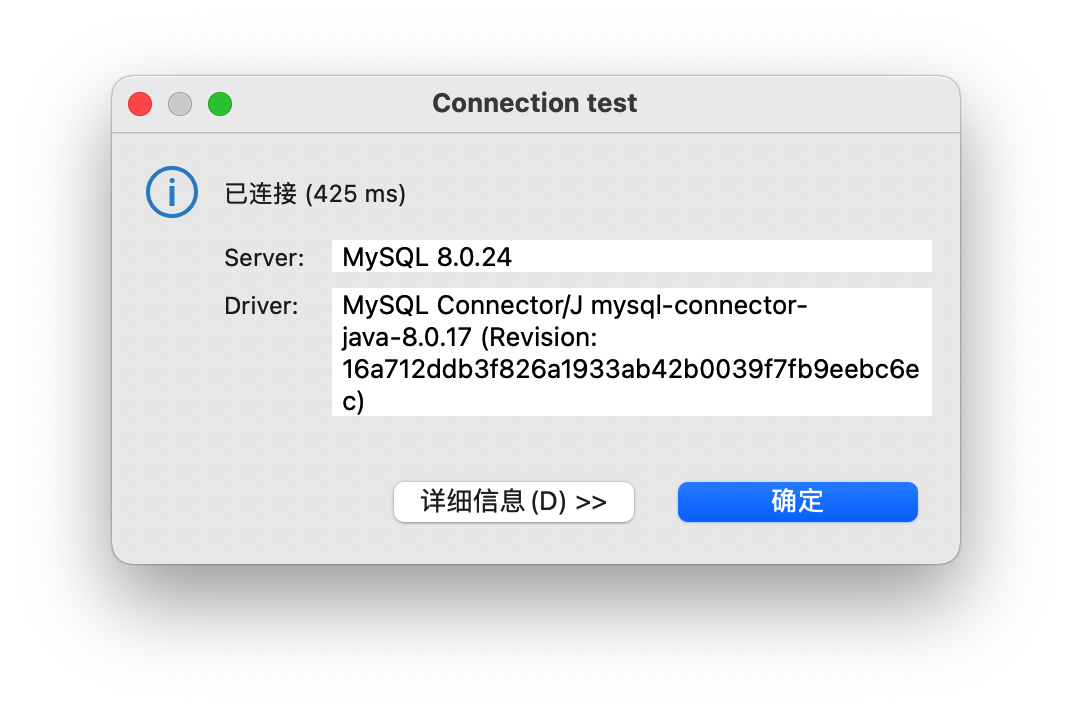Close the Connection test dialog

(x=140, y=104)
